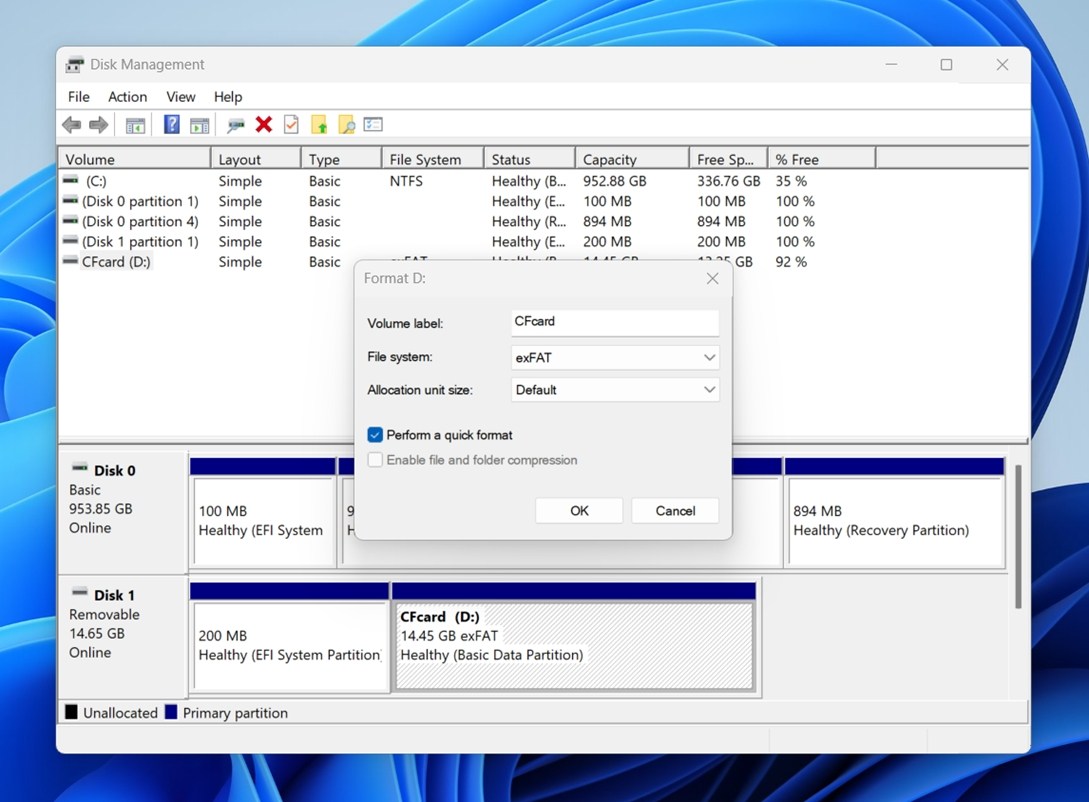Click the Back arrow toolbar icon
This screenshot has width=1089, height=802.
pyautogui.click(x=72, y=125)
